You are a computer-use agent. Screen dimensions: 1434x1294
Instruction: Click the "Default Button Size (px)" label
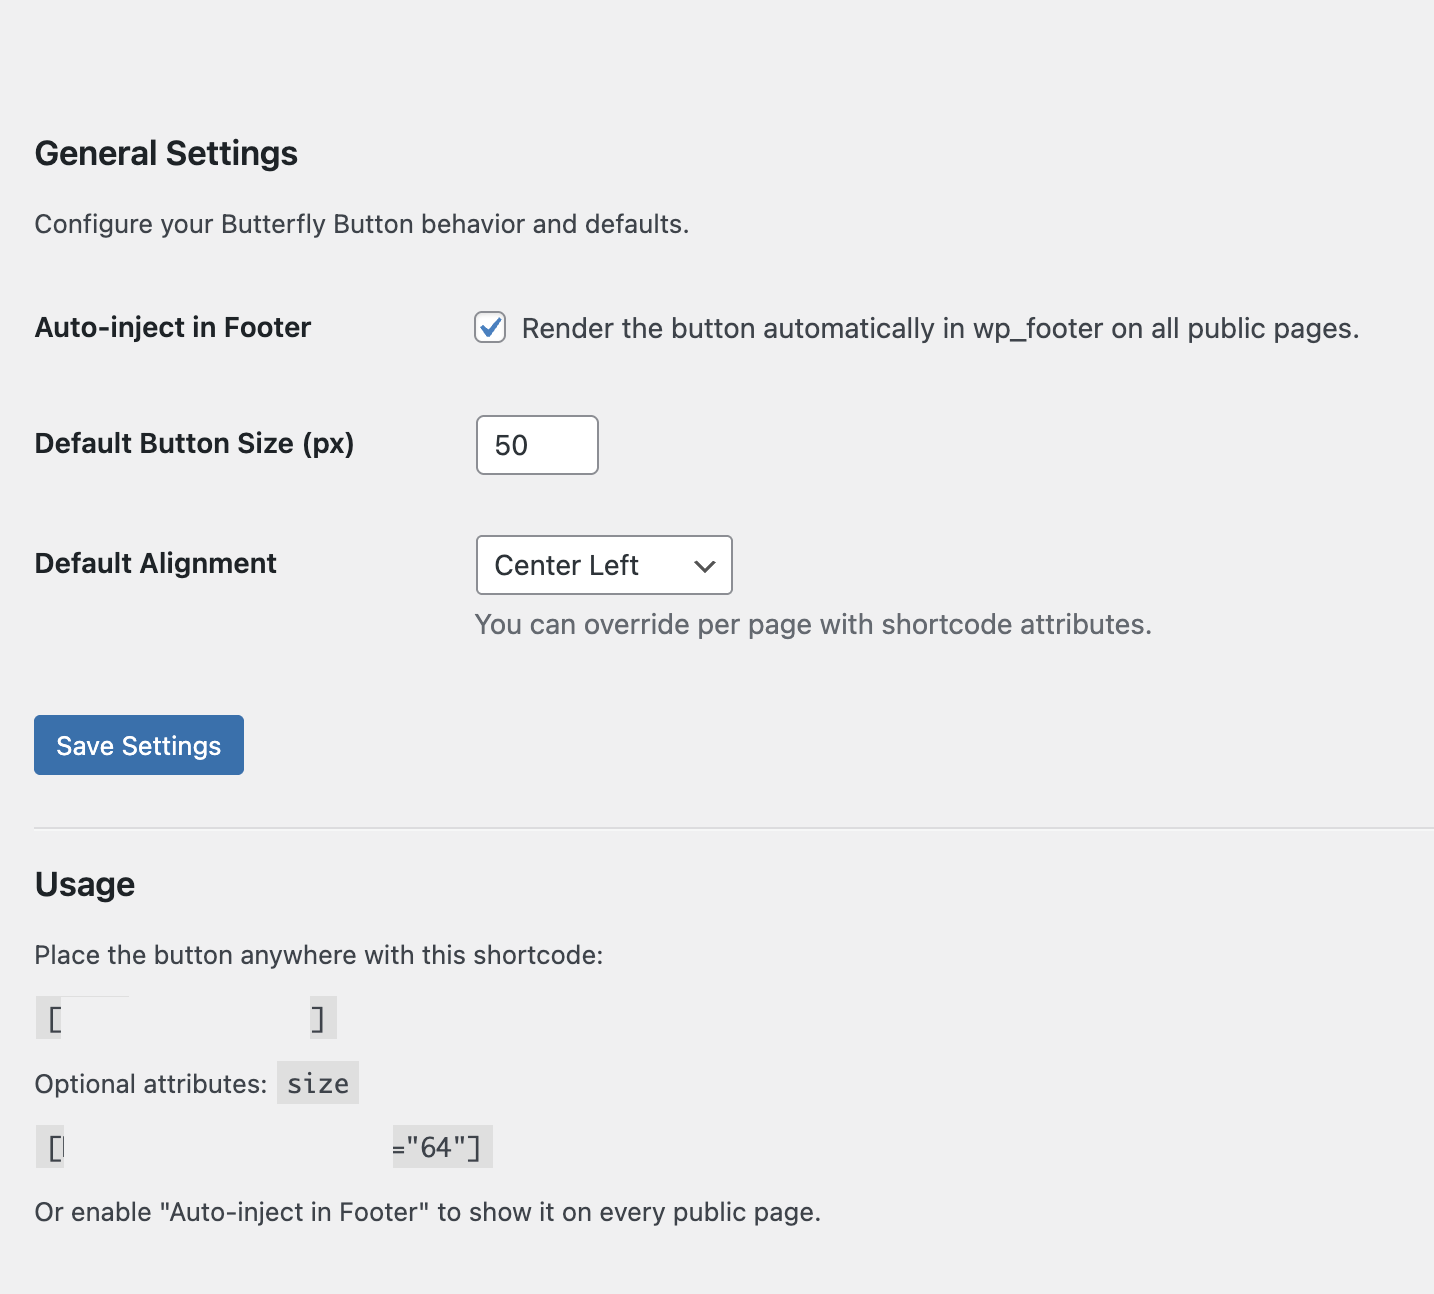[x=194, y=443]
